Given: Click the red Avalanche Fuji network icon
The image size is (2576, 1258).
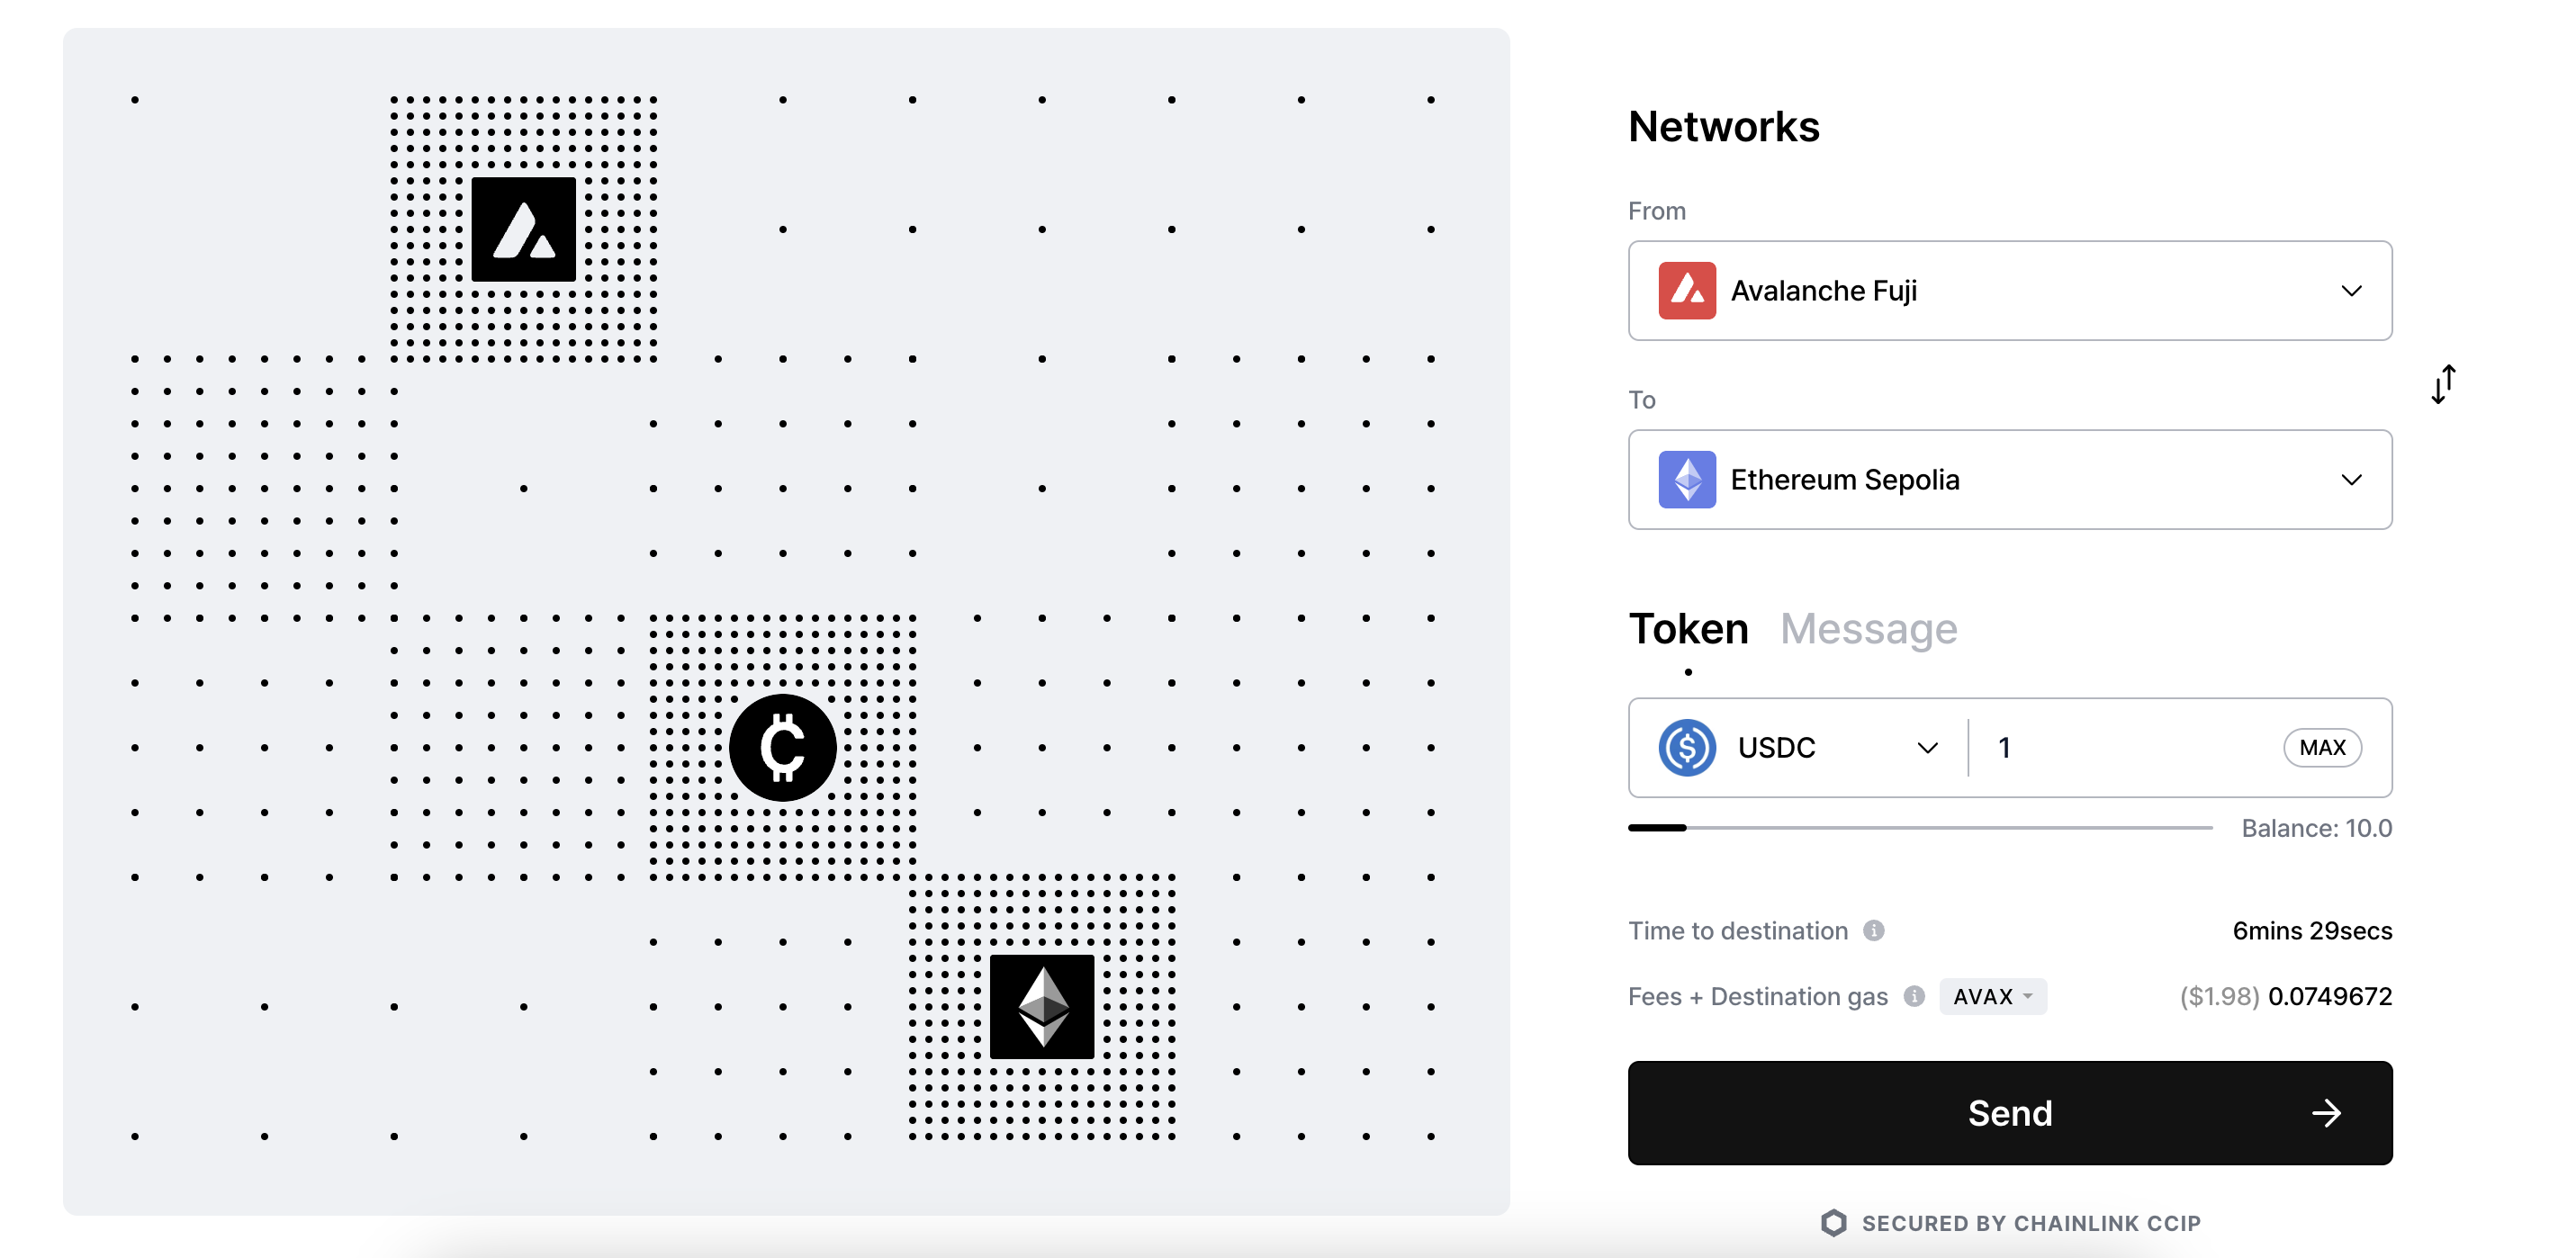Looking at the screenshot, I should (x=1687, y=291).
